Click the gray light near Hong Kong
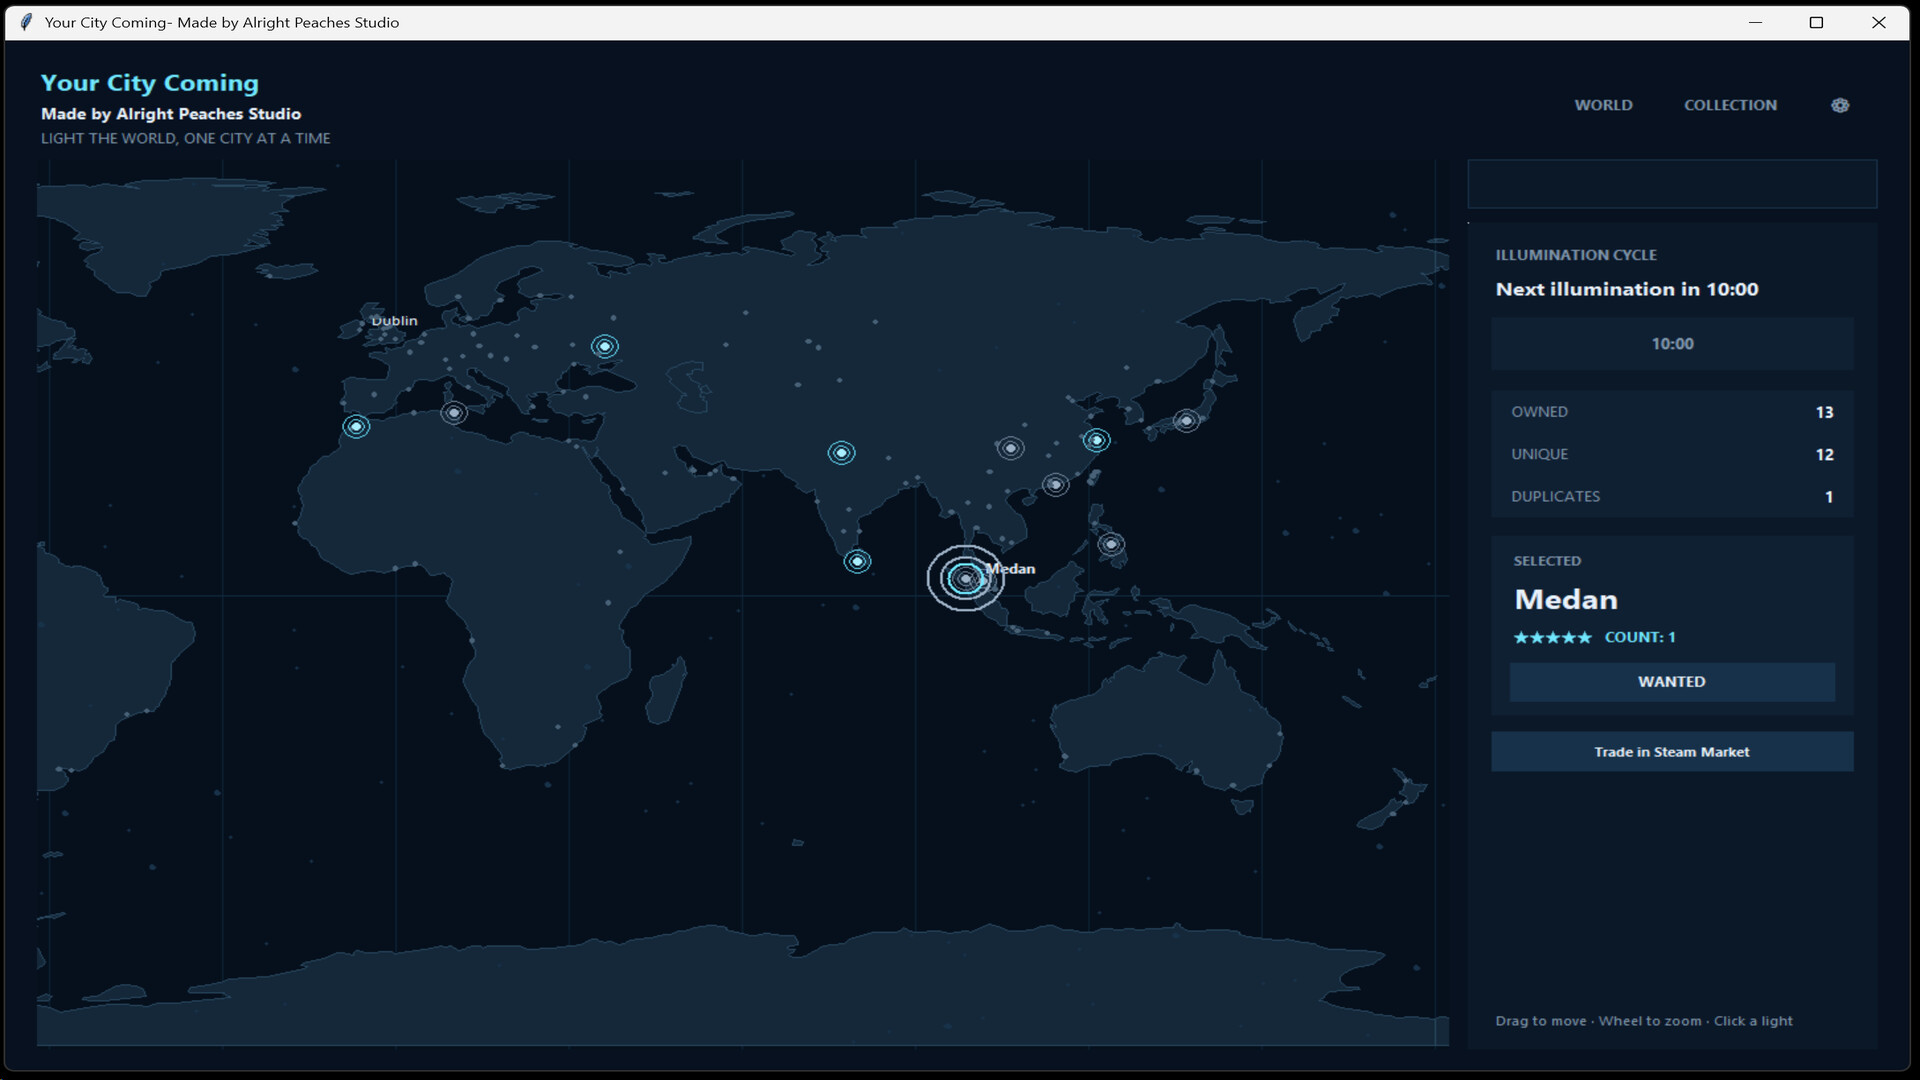 click(1055, 485)
